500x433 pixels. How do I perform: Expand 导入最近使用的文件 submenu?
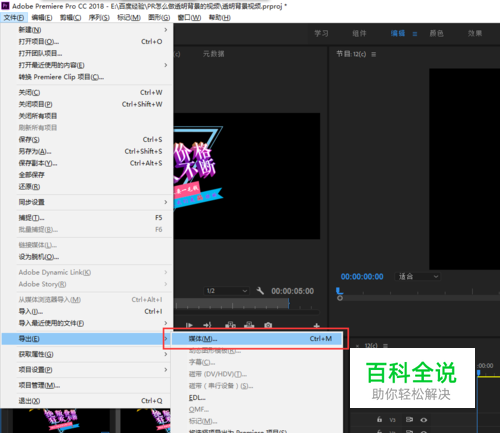pyautogui.click(x=166, y=323)
